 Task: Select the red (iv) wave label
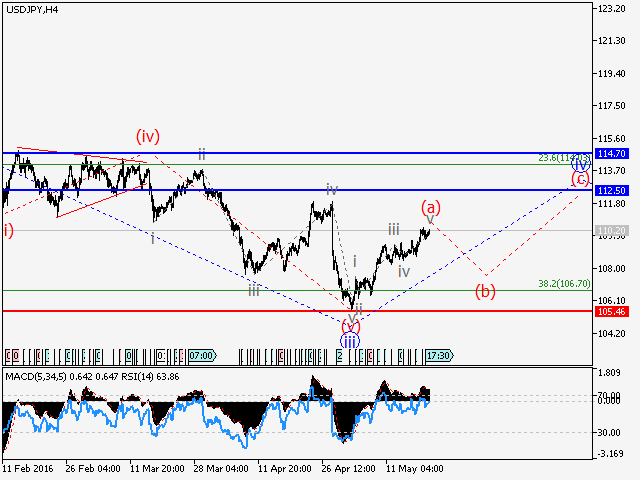coord(148,136)
